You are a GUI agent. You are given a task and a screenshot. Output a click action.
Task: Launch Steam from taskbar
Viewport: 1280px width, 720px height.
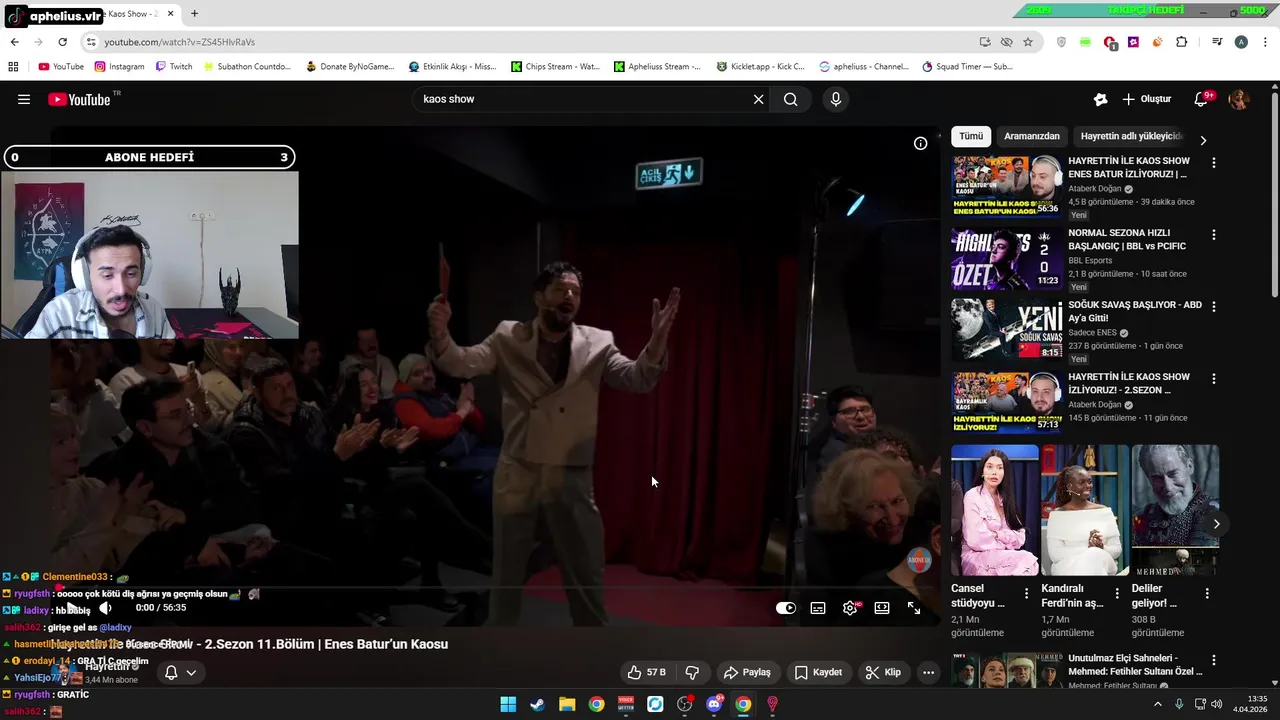click(537, 704)
